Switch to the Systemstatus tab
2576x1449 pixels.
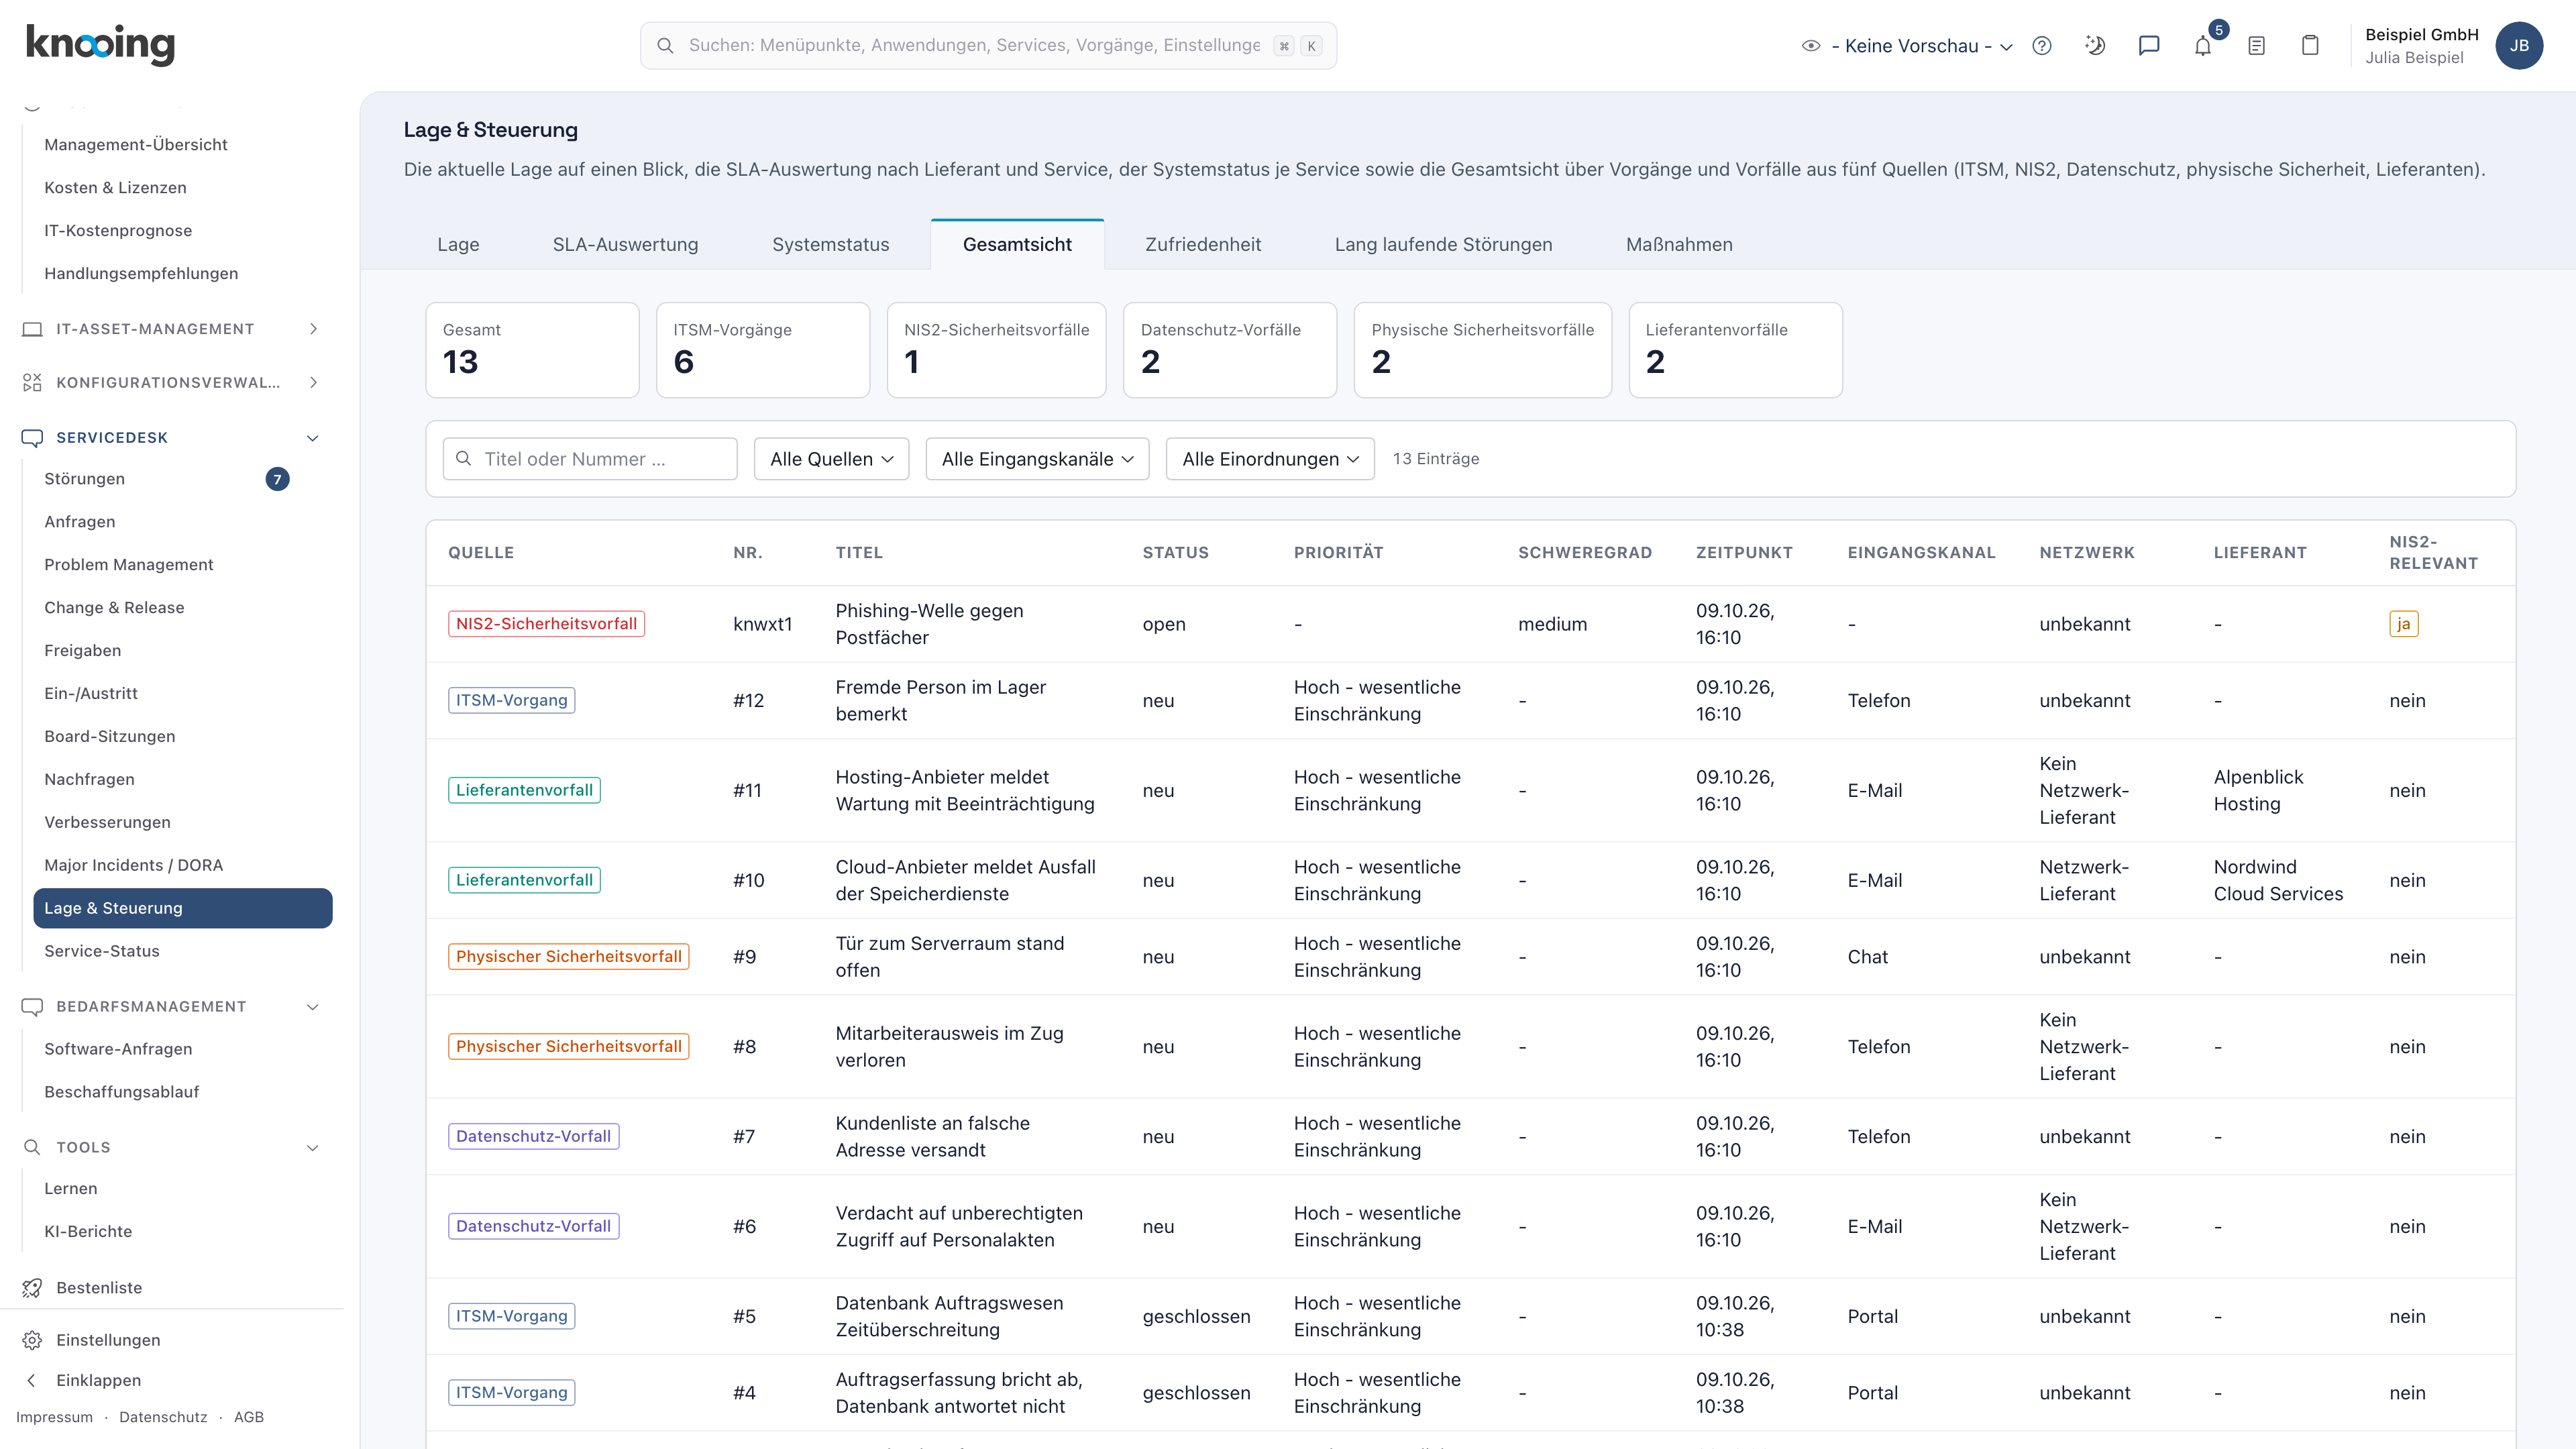click(x=830, y=245)
